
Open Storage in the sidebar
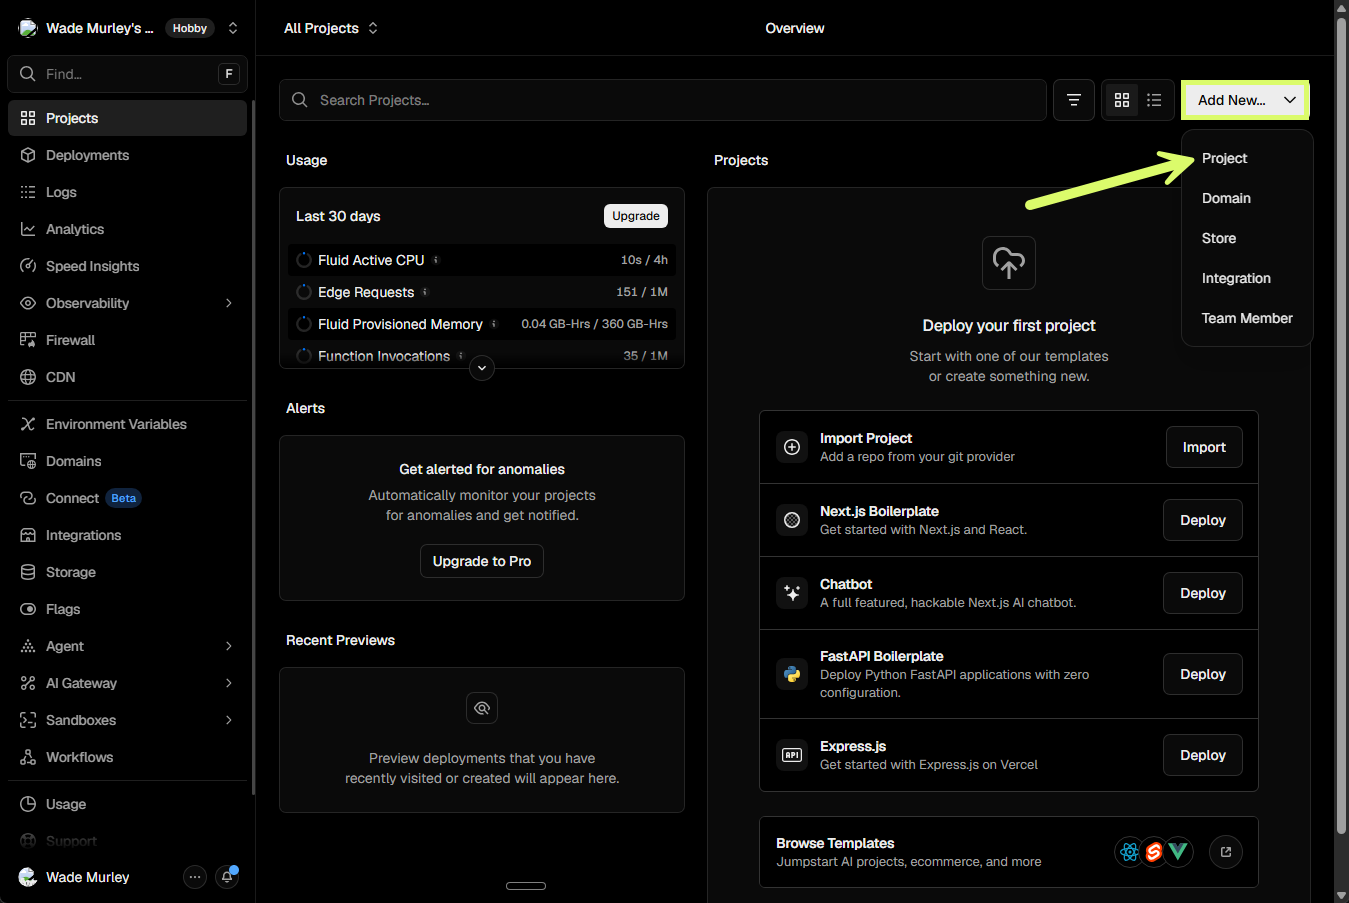127,572
